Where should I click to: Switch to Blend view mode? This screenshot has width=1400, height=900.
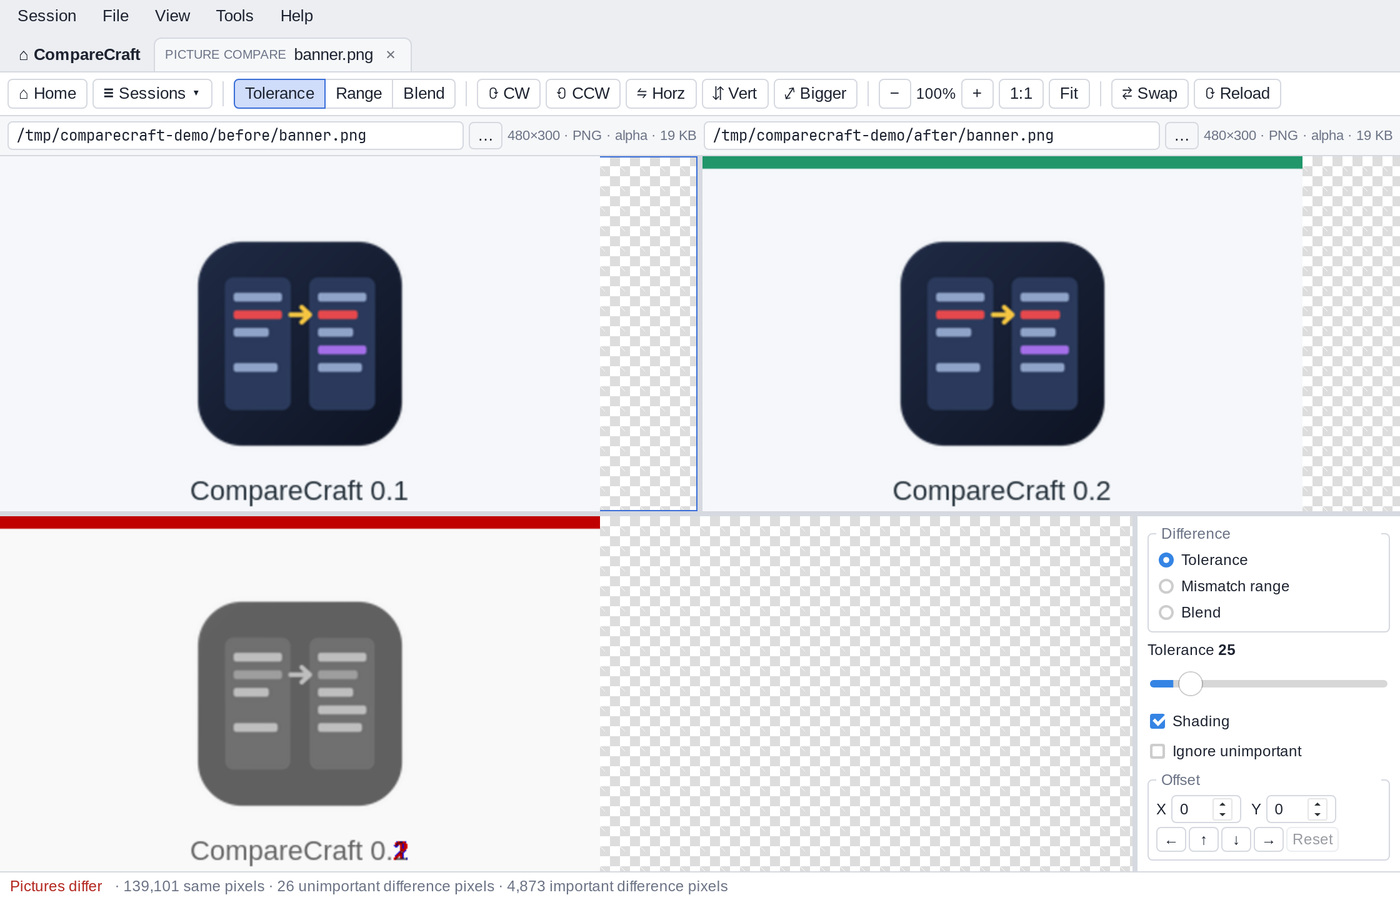point(424,93)
